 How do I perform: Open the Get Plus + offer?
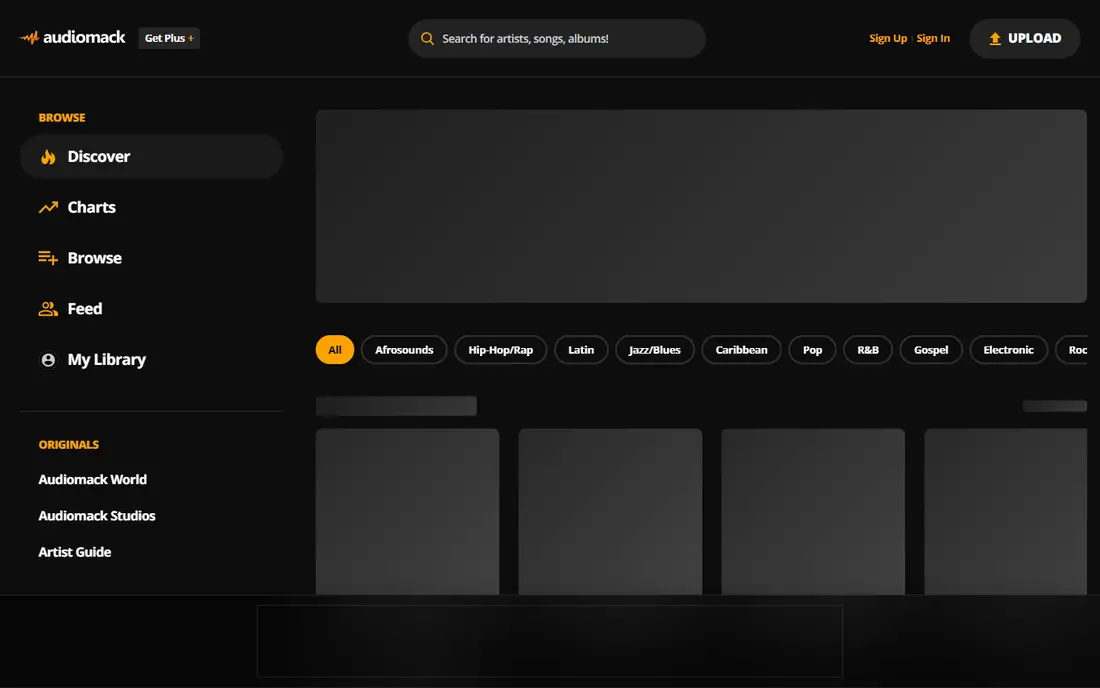click(169, 38)
